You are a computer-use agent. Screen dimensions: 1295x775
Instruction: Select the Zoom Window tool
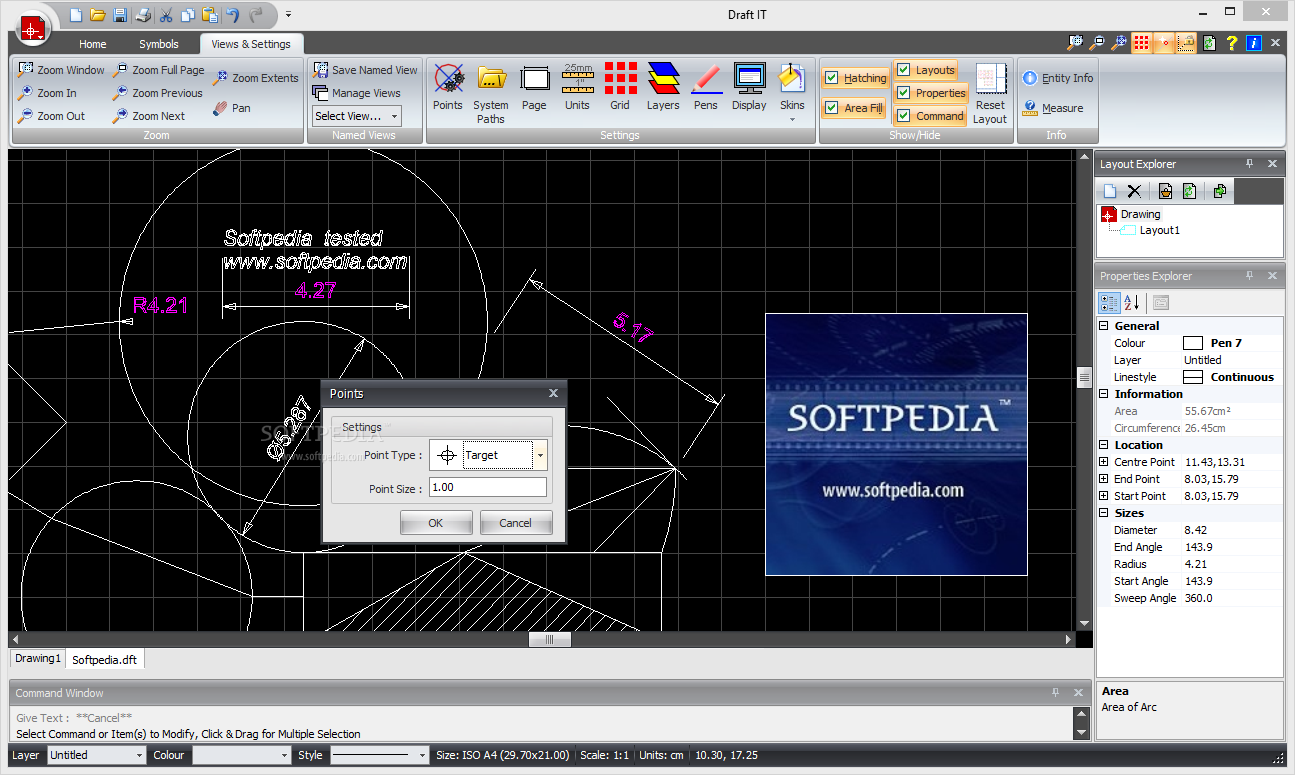(61, 70)
